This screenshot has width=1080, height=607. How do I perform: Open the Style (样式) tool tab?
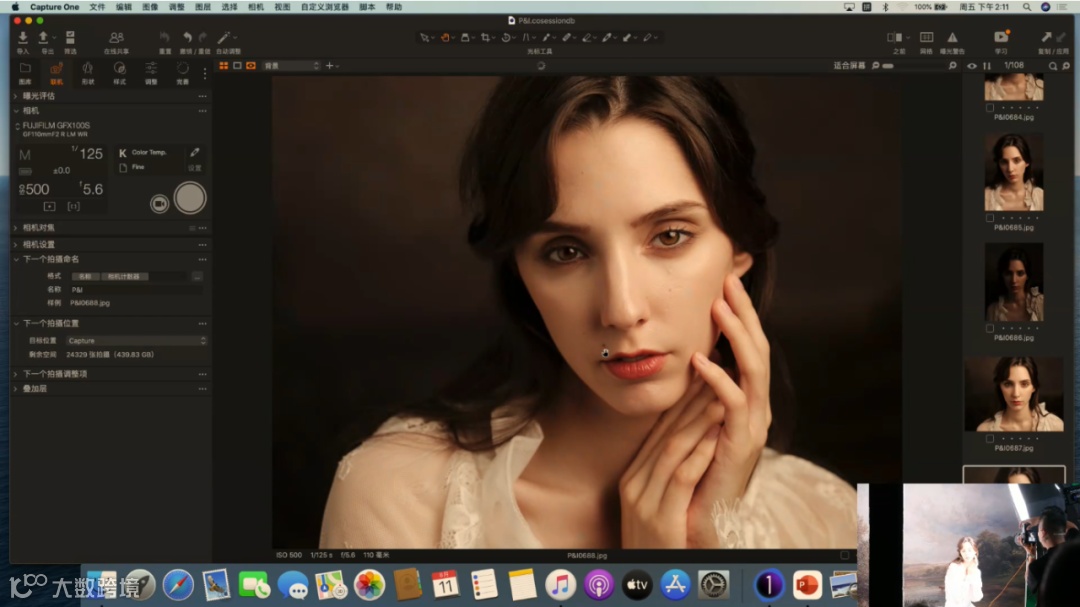tap(119, 72)
